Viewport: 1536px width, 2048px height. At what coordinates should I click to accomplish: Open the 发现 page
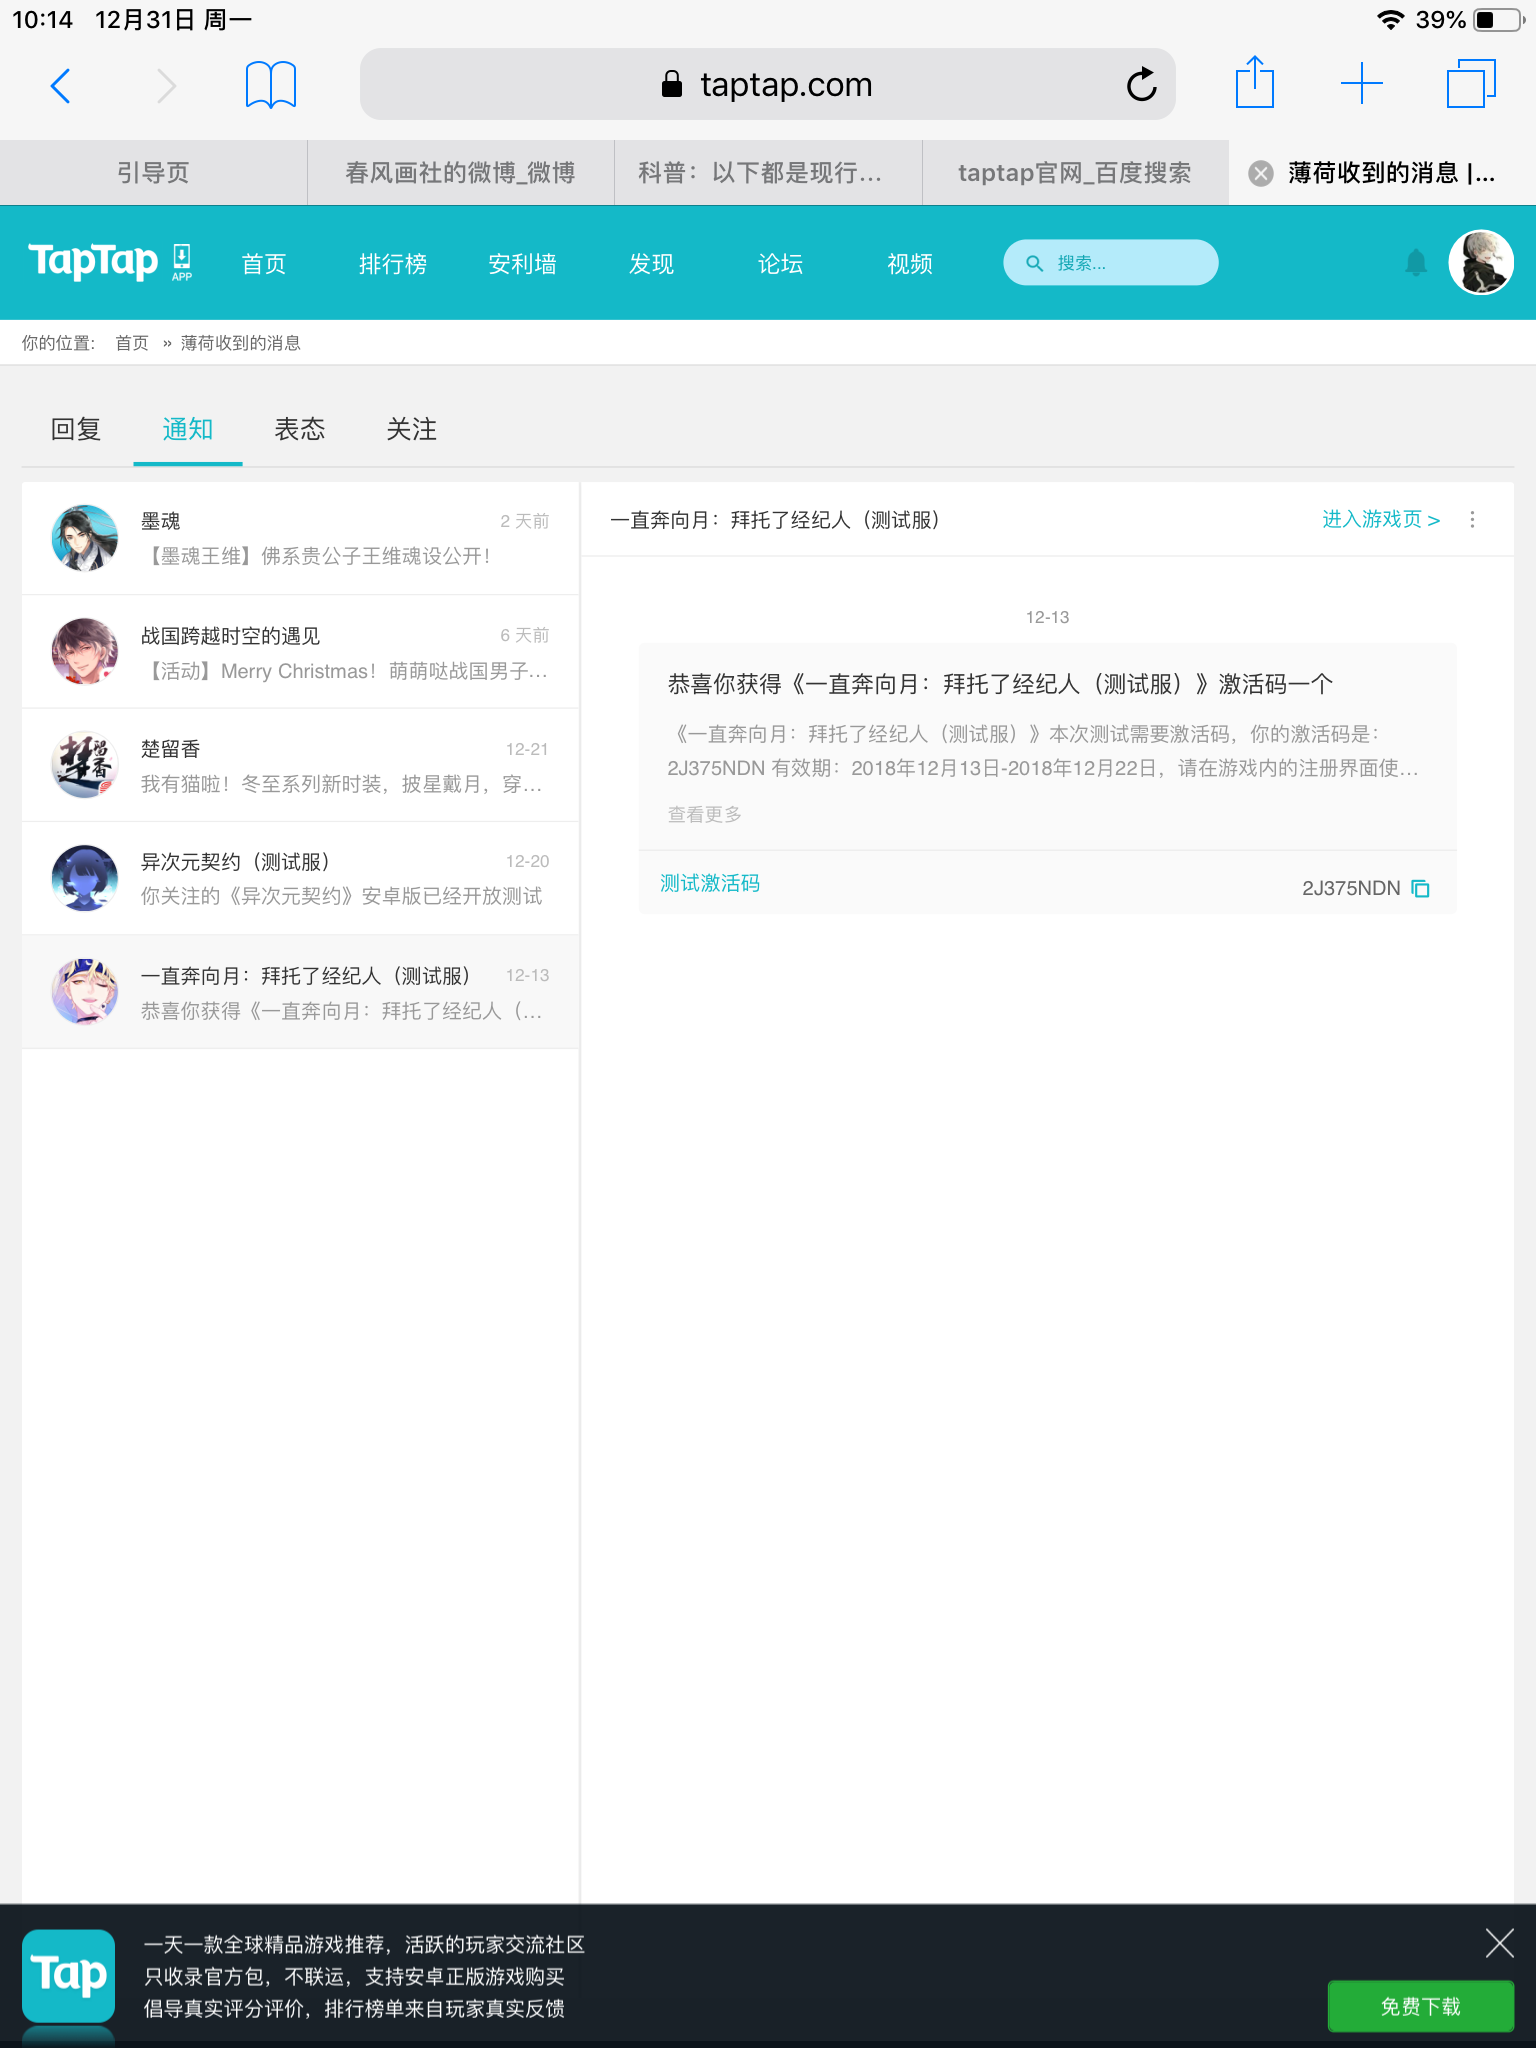[651, 264]
